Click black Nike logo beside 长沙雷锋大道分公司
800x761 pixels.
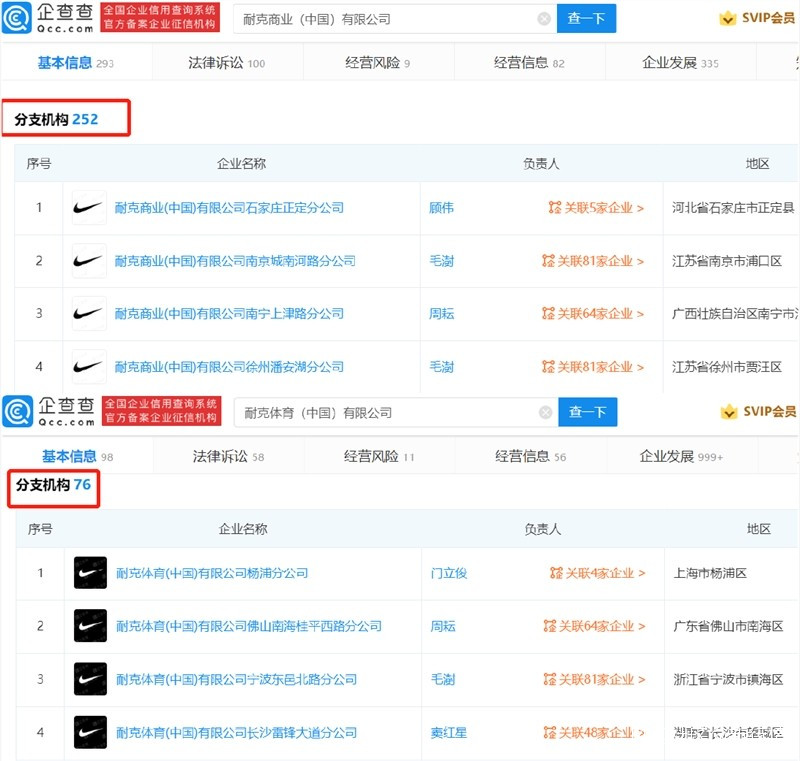tap(90, 732)
